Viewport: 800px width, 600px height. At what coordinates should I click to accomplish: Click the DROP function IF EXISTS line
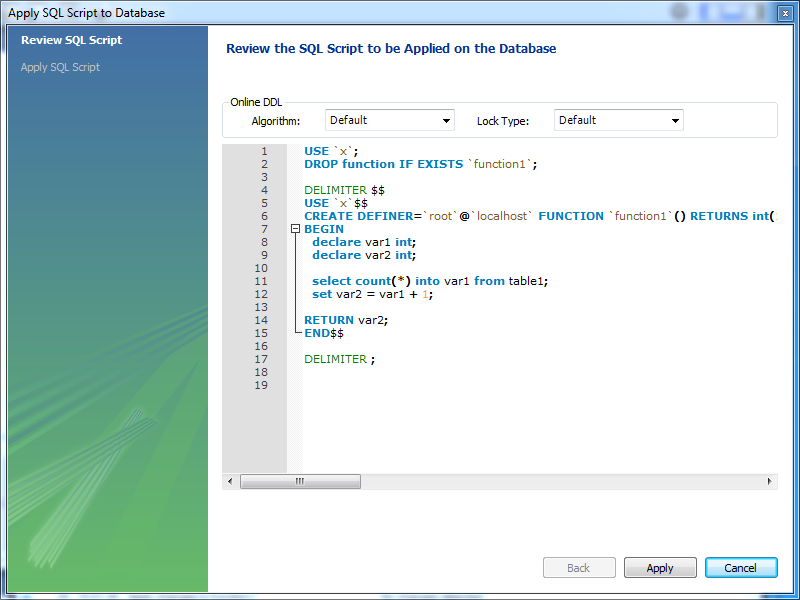click(420, 164)
